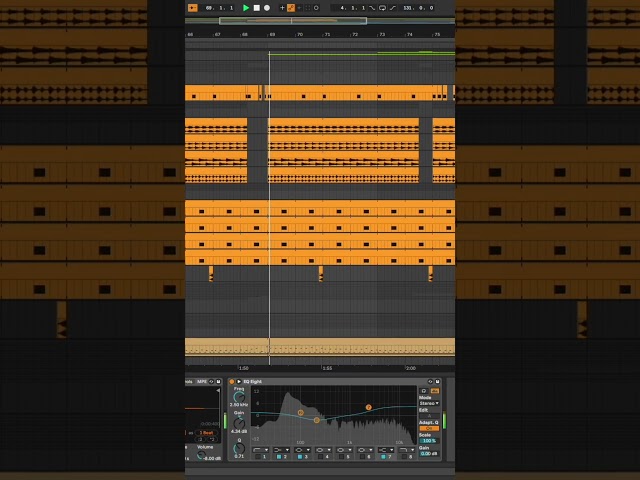
Task: Toggle the orange Automation Arm icon
Action: (291, 8)
